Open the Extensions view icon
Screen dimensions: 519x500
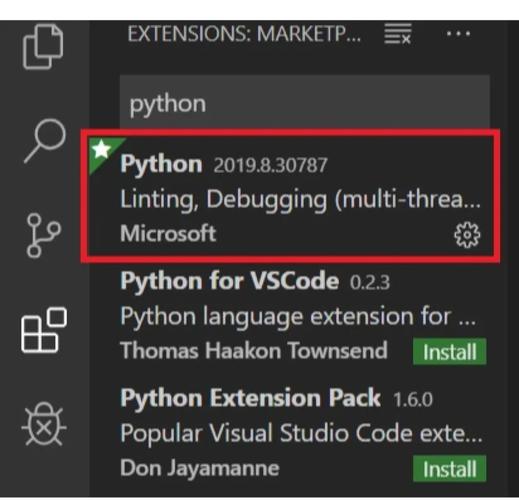(44, 330)
